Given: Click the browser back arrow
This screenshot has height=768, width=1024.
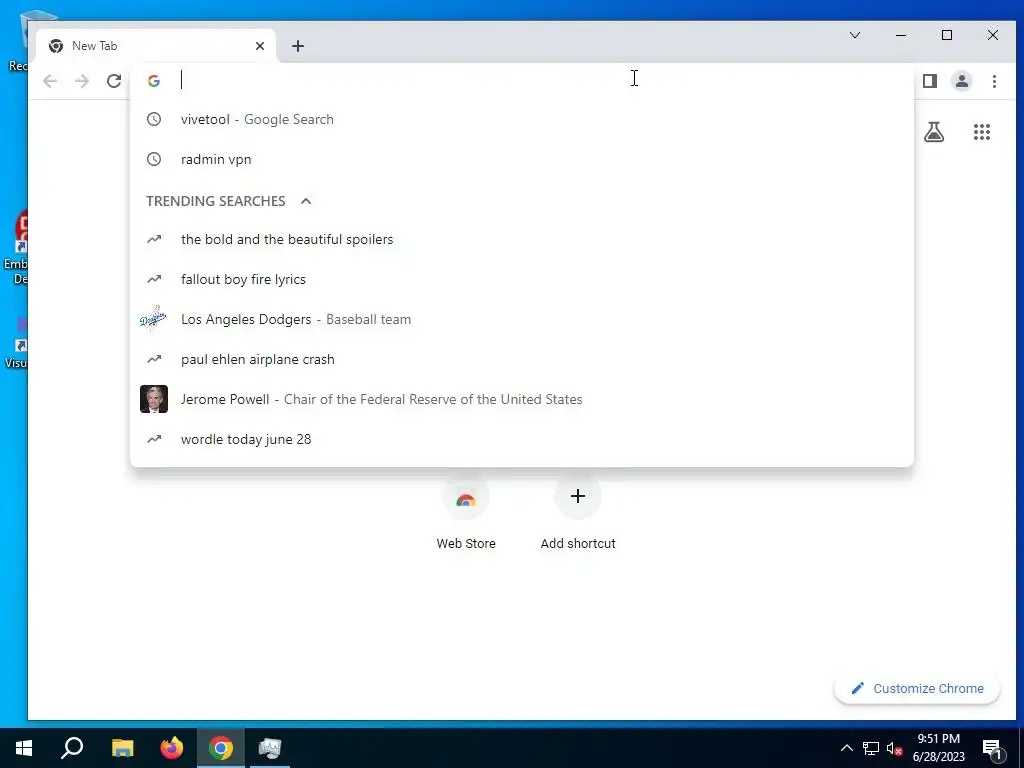Looking at the screenshot, I should click(x=50, y=81).
